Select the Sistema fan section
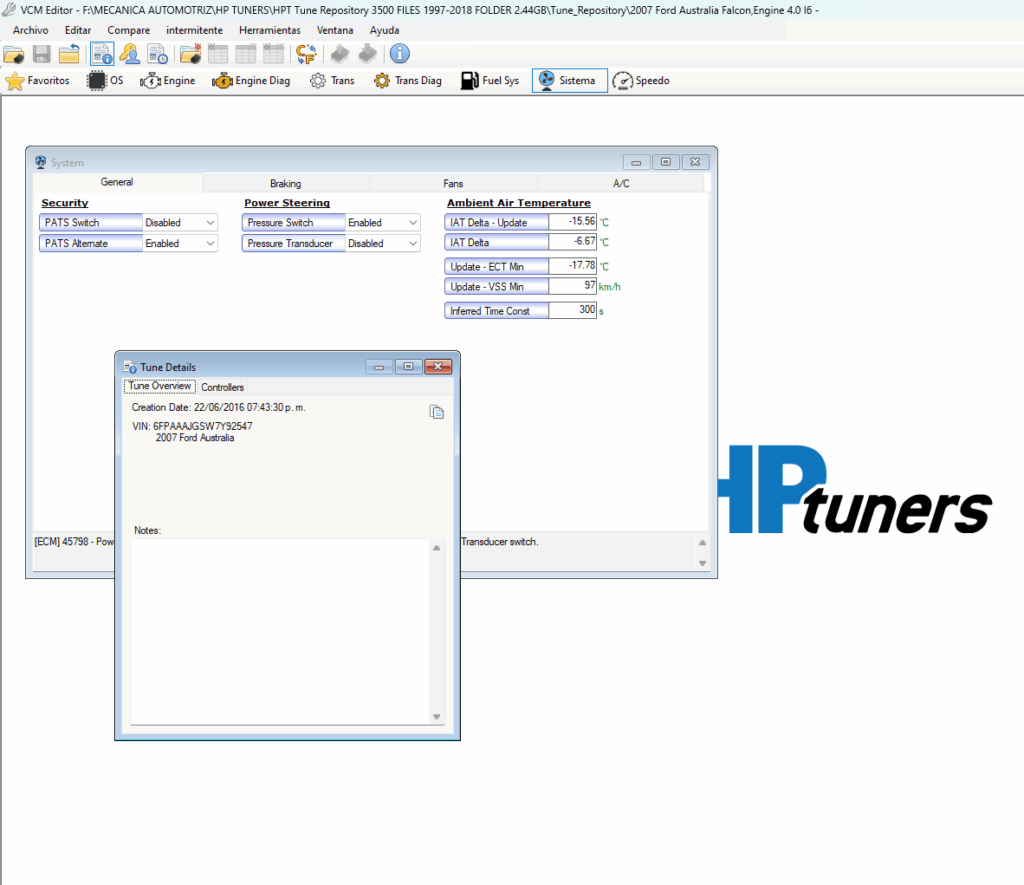This screenshot has width=1024, height=885. coord(569,81)
